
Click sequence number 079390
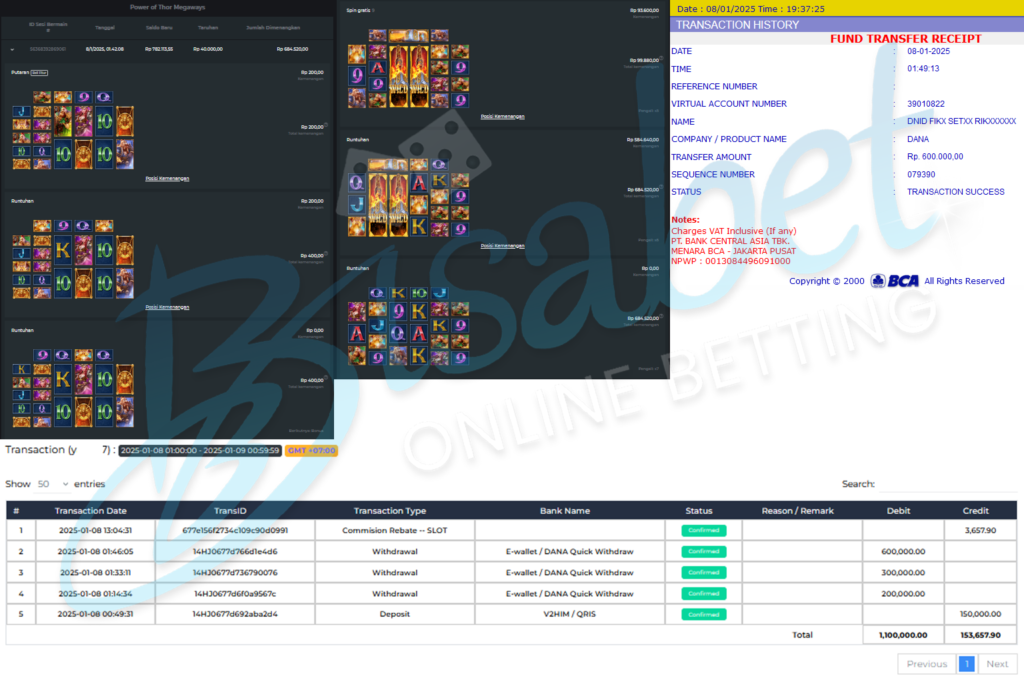tap(921, 174)
